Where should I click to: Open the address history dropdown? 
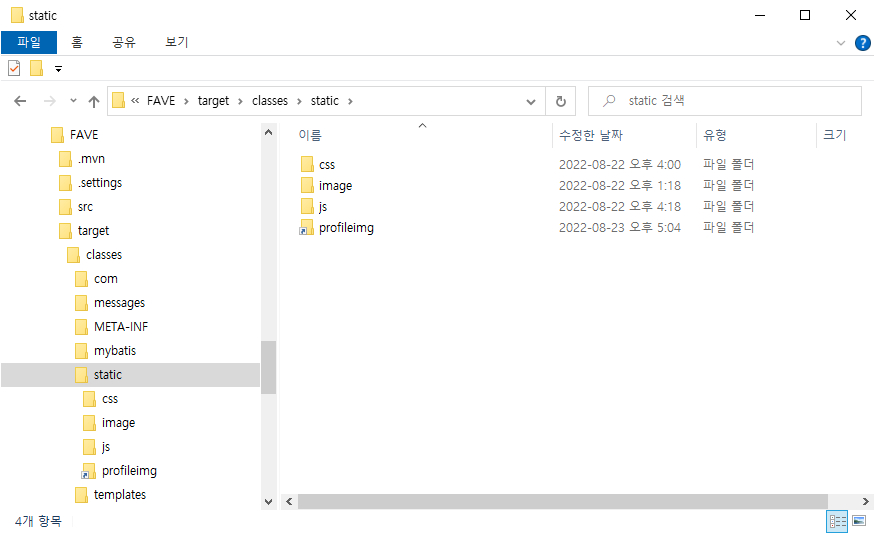point(531,102)
